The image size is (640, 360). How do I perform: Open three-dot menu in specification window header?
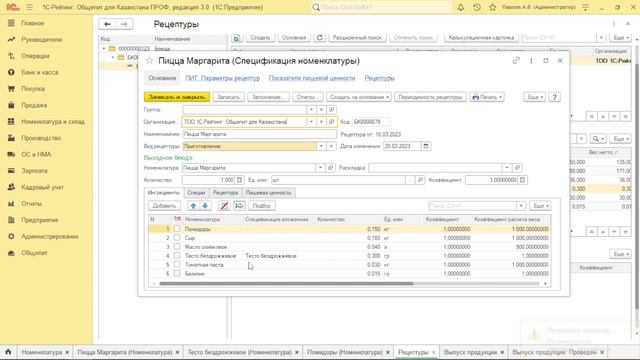tap(531, 60)
